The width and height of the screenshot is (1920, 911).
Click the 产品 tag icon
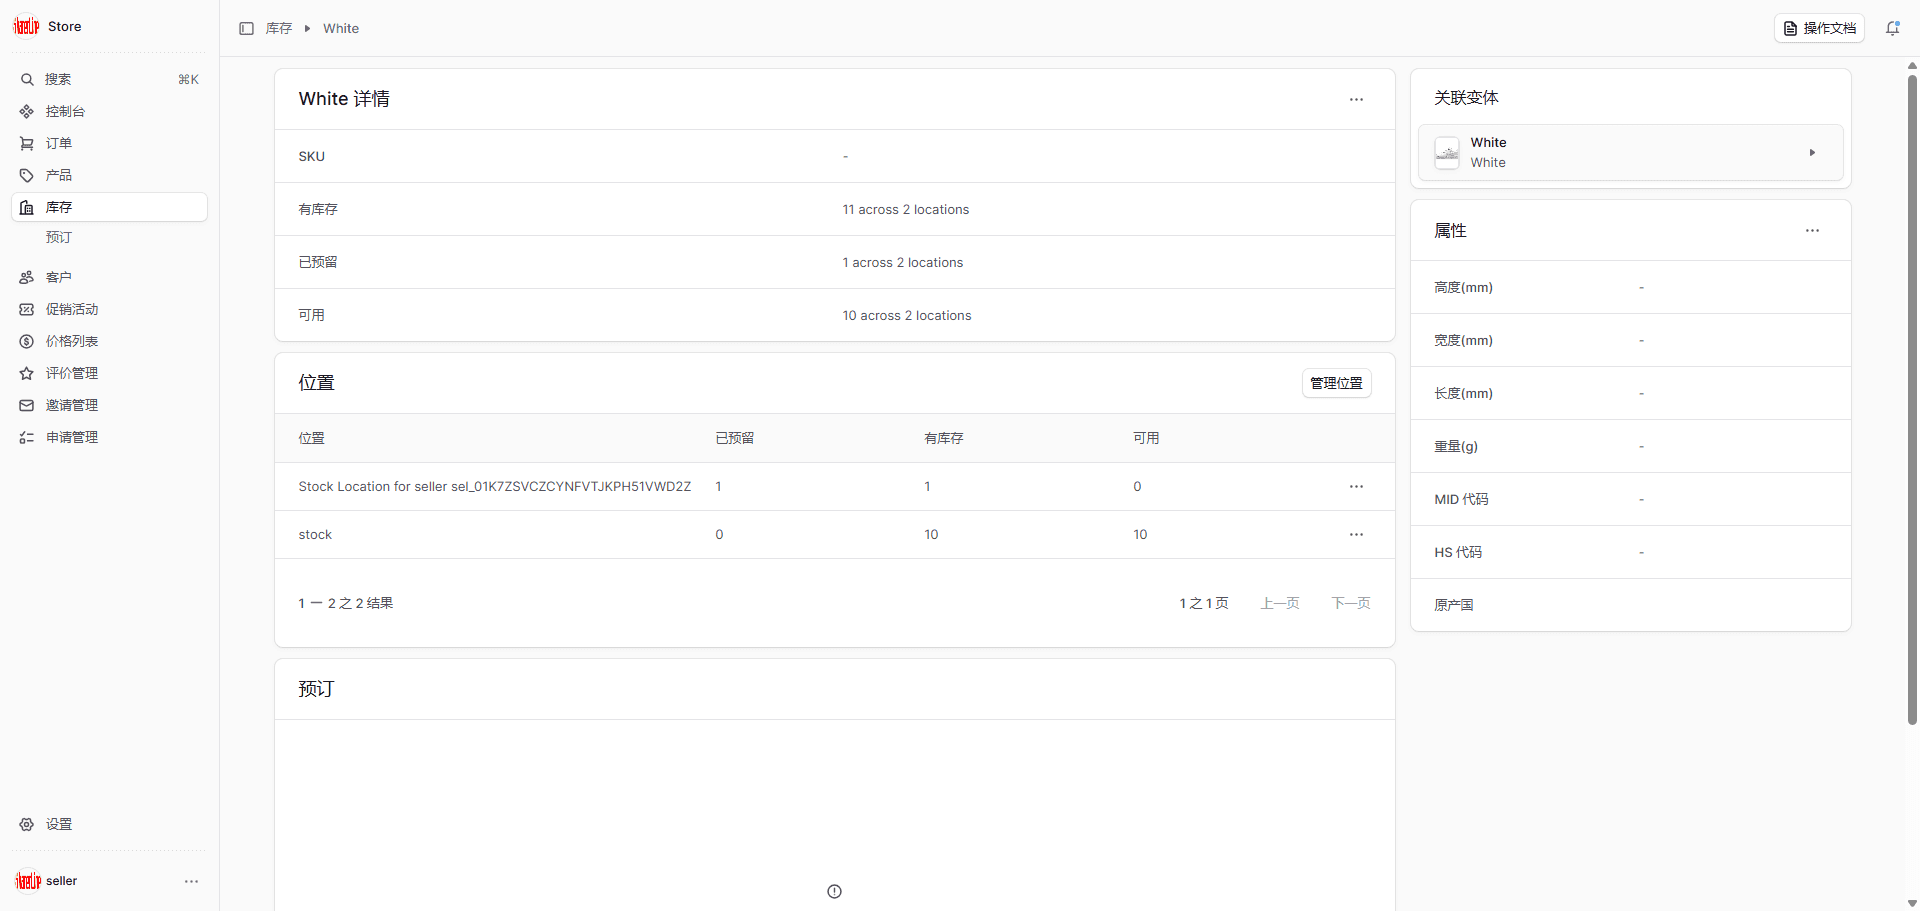pos(27,175)
